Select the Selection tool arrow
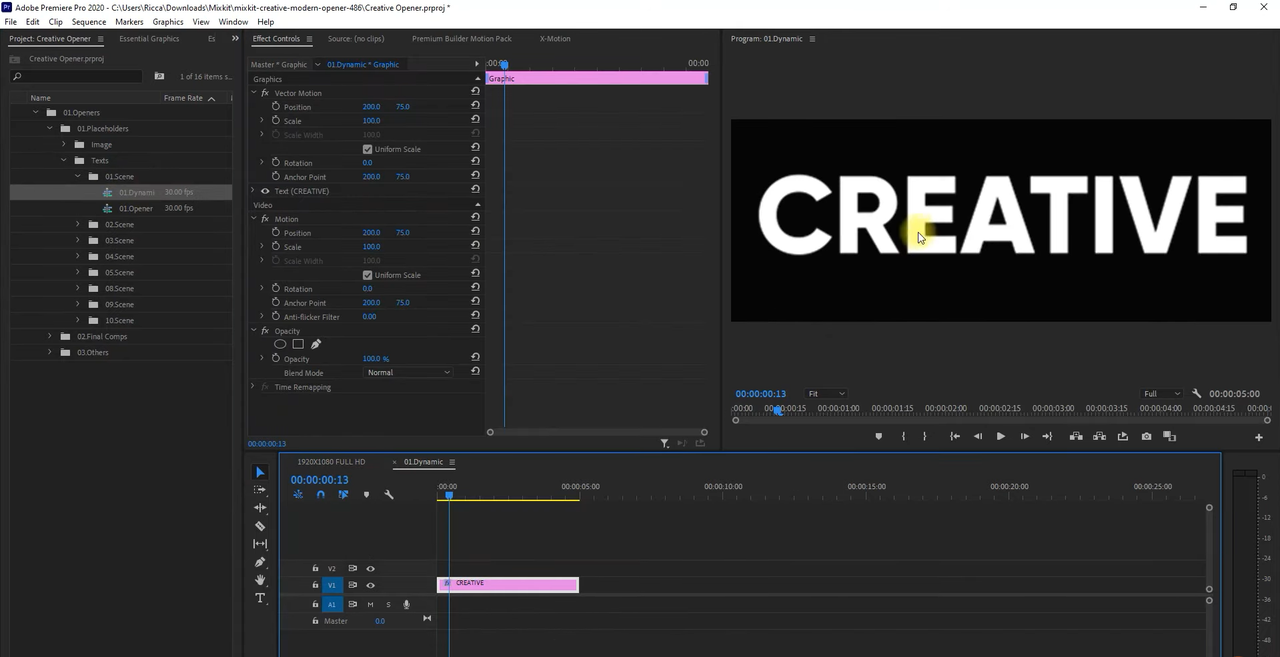 click(x=260, y=472)
